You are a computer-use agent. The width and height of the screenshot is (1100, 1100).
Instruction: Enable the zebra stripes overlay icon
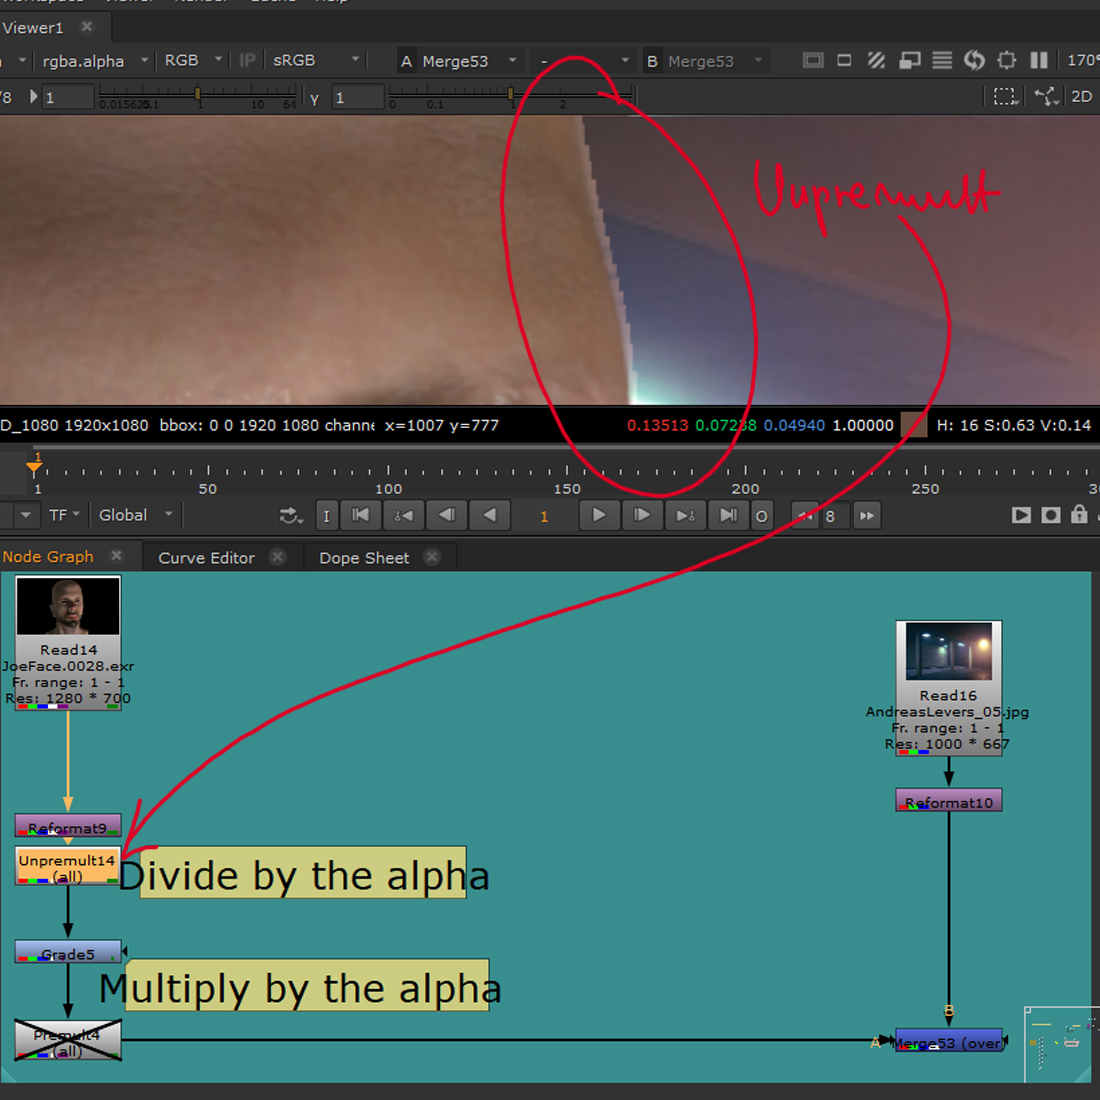[x=876, y=60]
